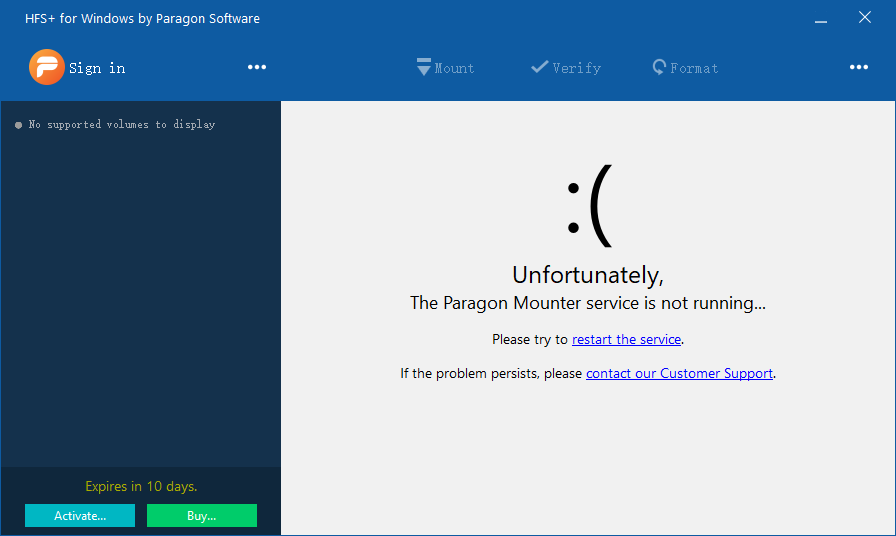The image size is (896, 536).
Task: Click the 'HFS+ for Windows by Paragon Software' title
Action: [x=142, y=19]
